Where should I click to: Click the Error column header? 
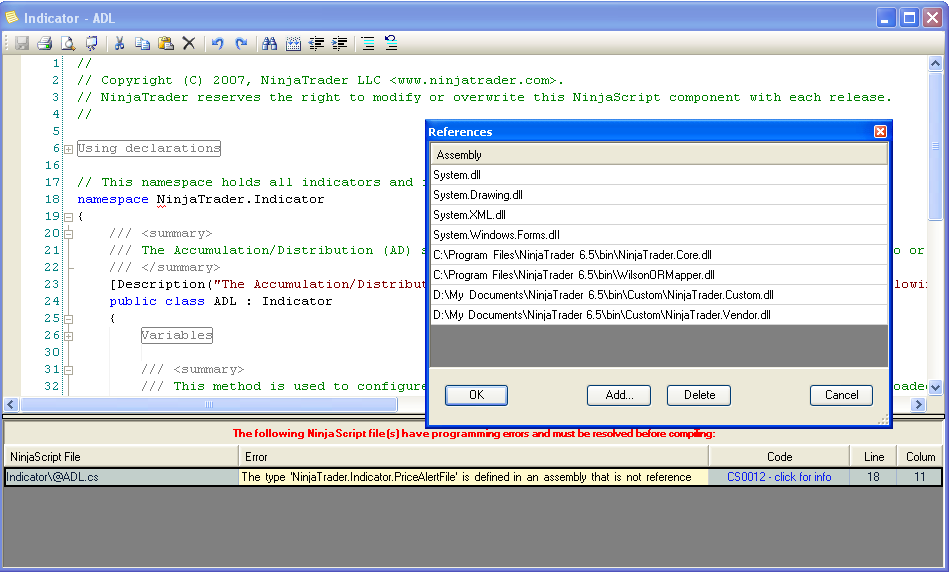(473, 457)
